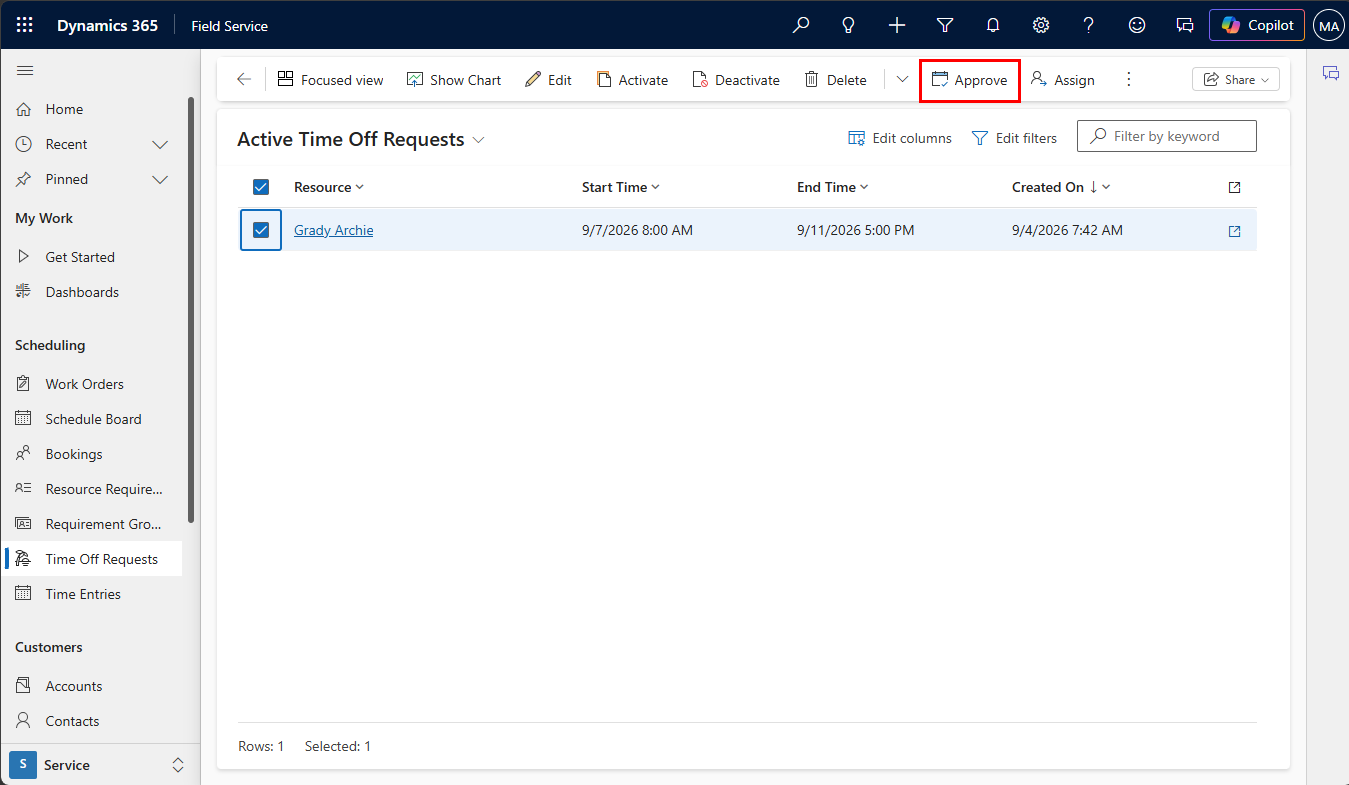Click the Deactivate command
1349x785 pixels.
coord(735,80)
